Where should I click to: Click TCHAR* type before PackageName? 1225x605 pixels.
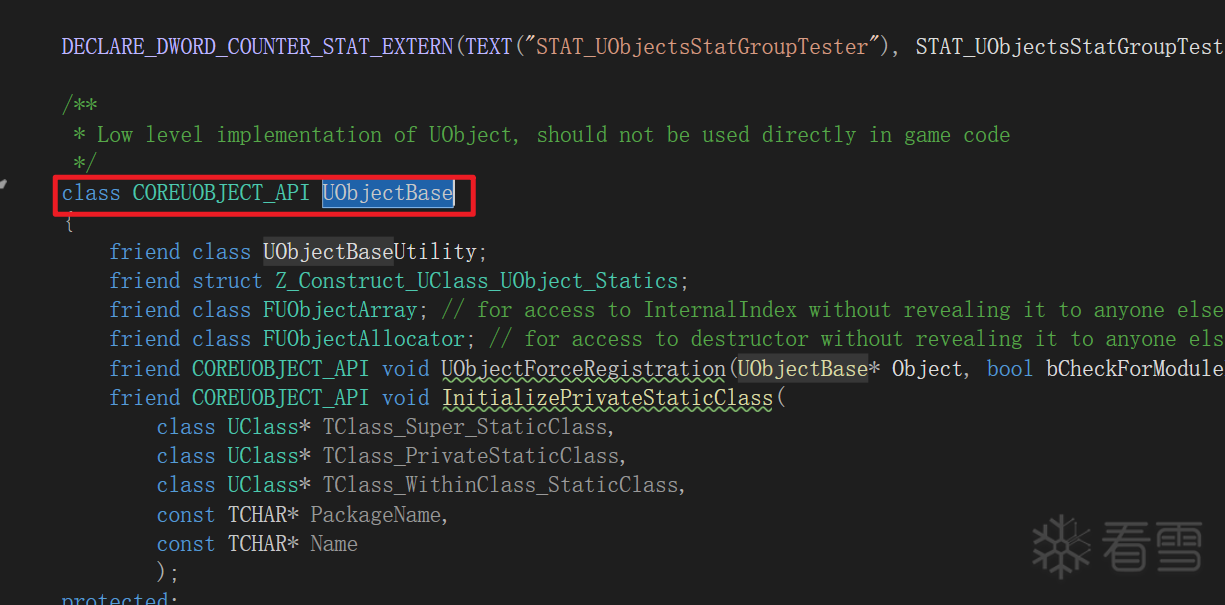(263, 515)
